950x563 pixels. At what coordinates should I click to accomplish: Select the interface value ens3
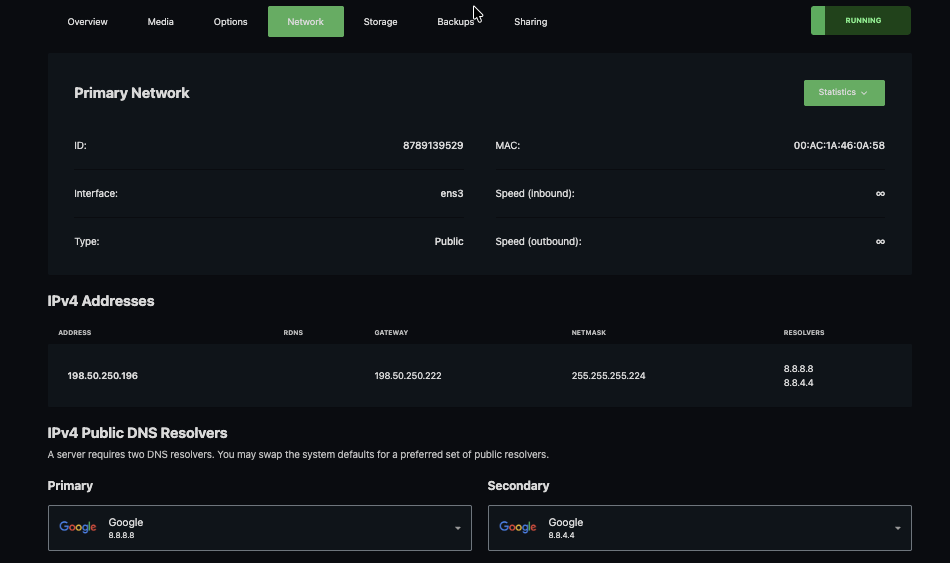[452, 193]
